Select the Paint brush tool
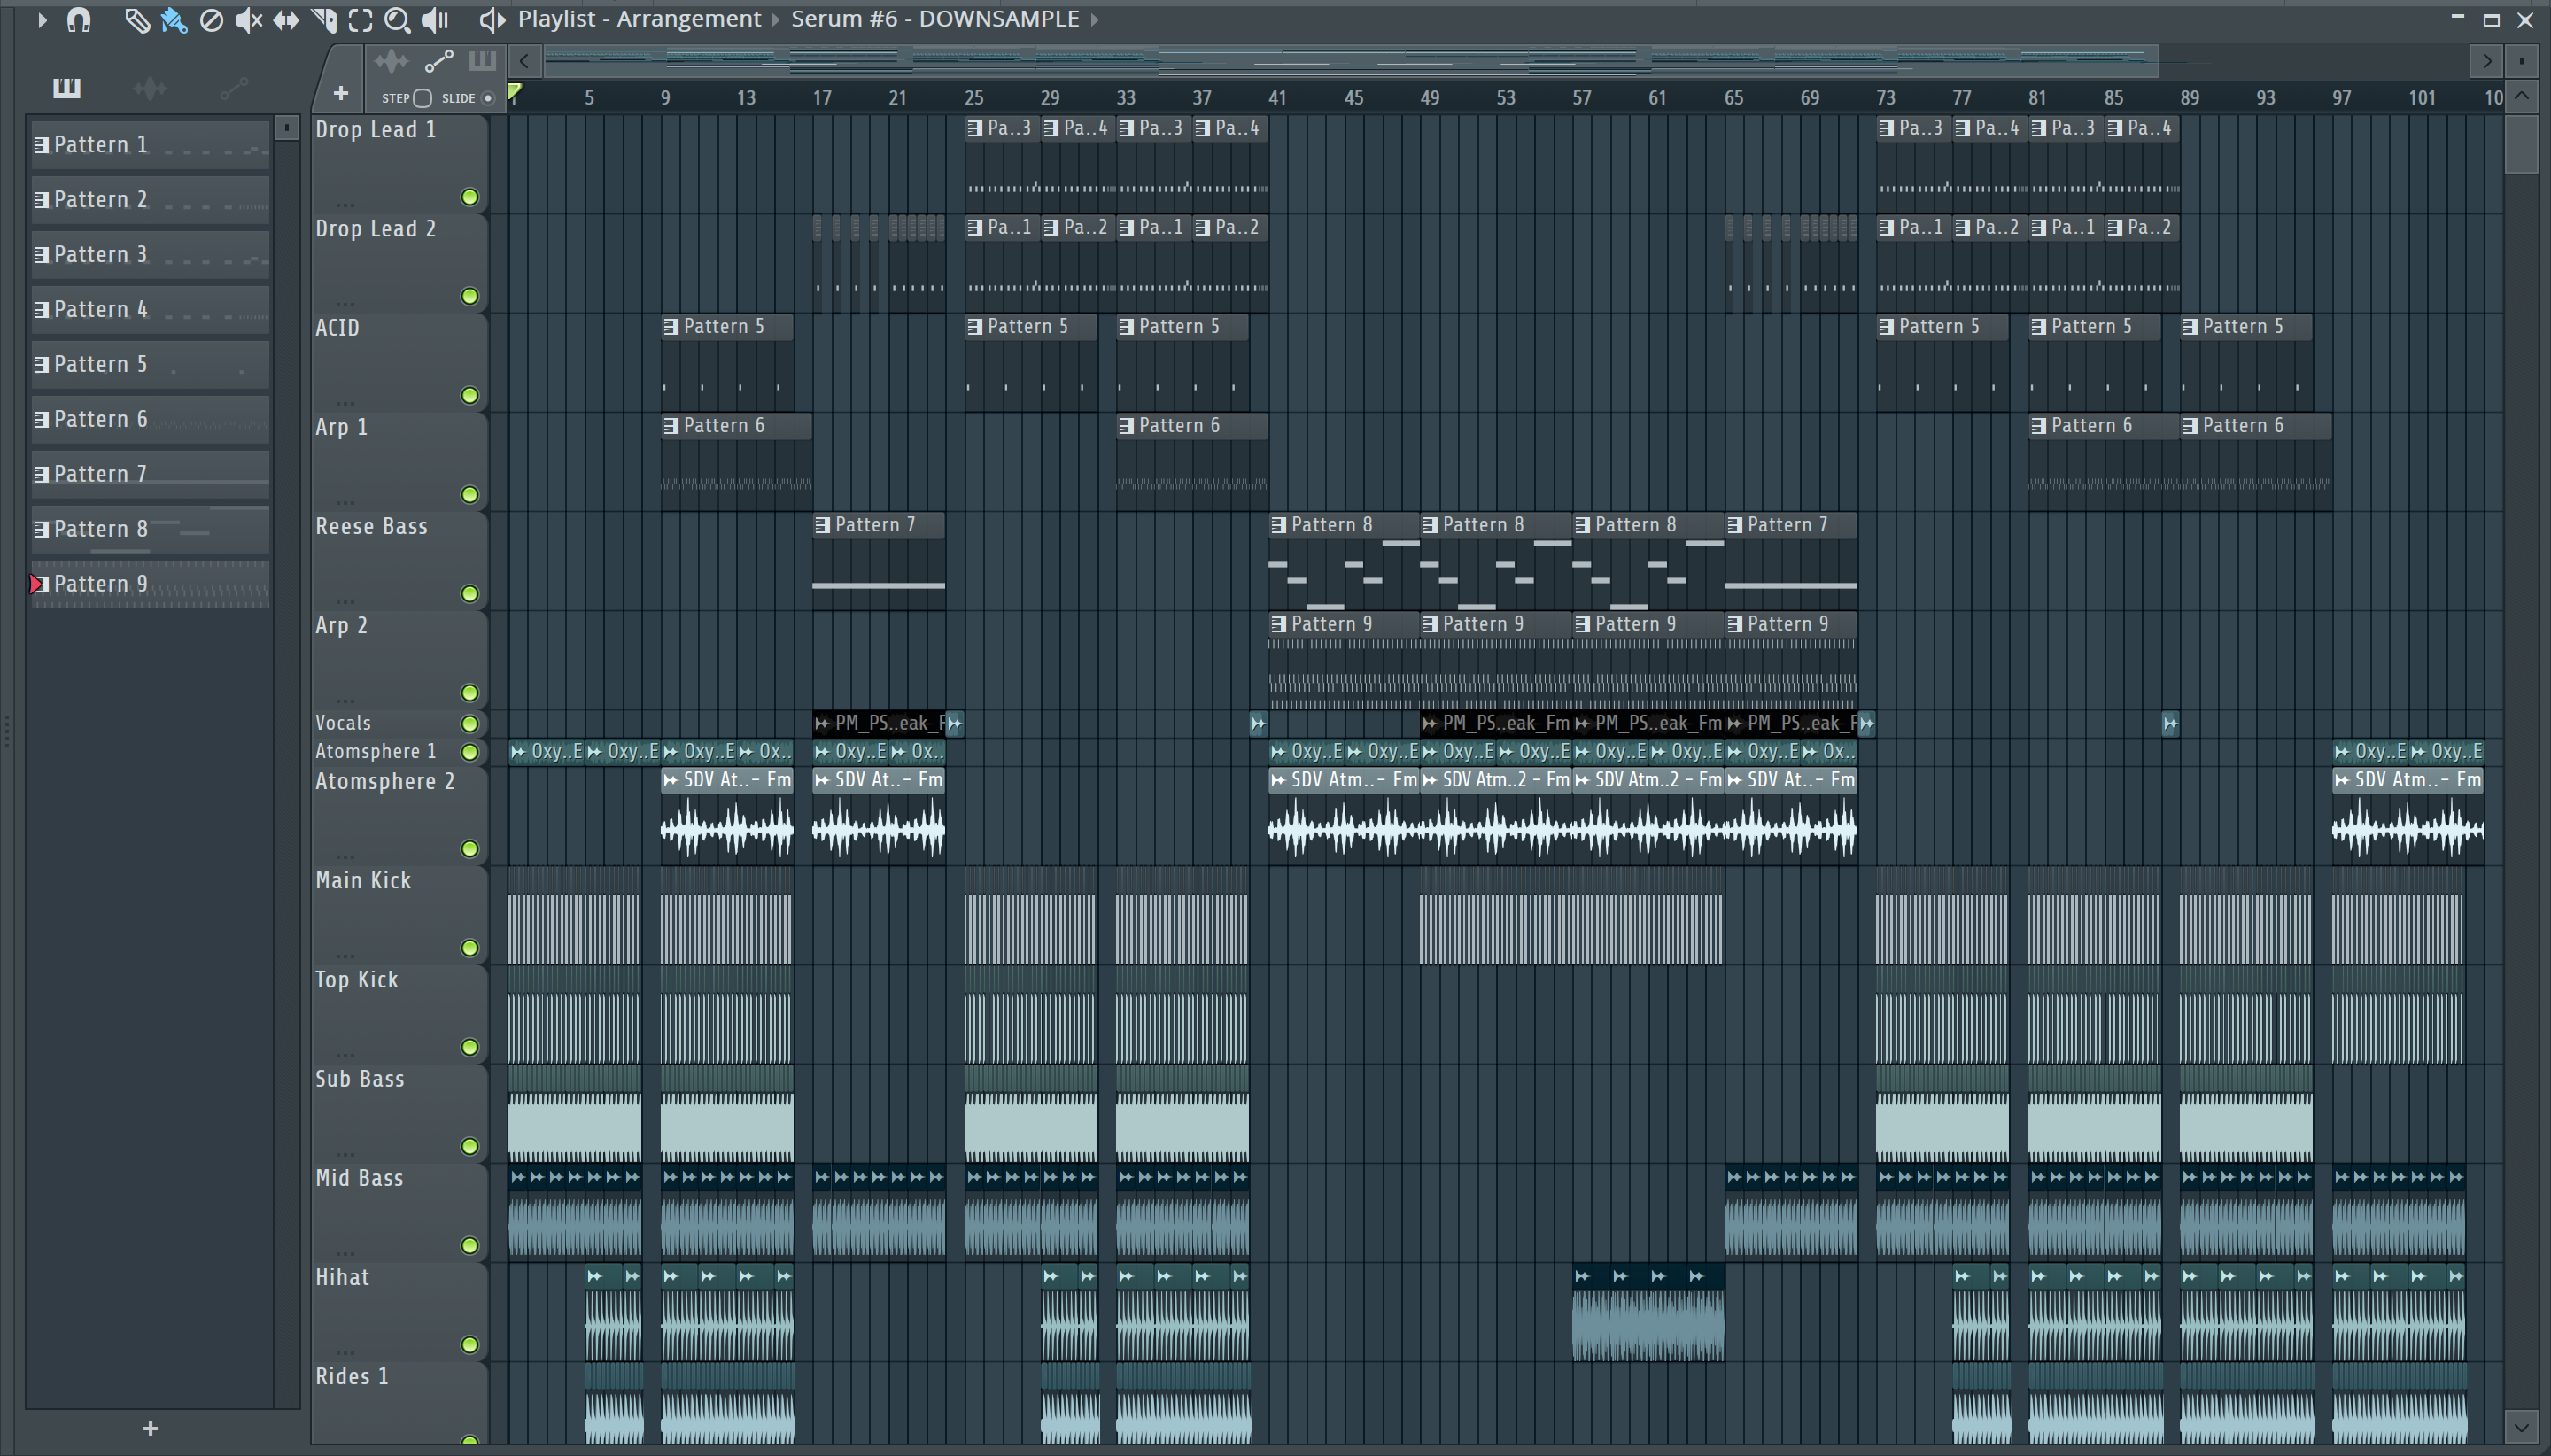Viewport: 2551px width, 1456px height. [x=174, y=19]
